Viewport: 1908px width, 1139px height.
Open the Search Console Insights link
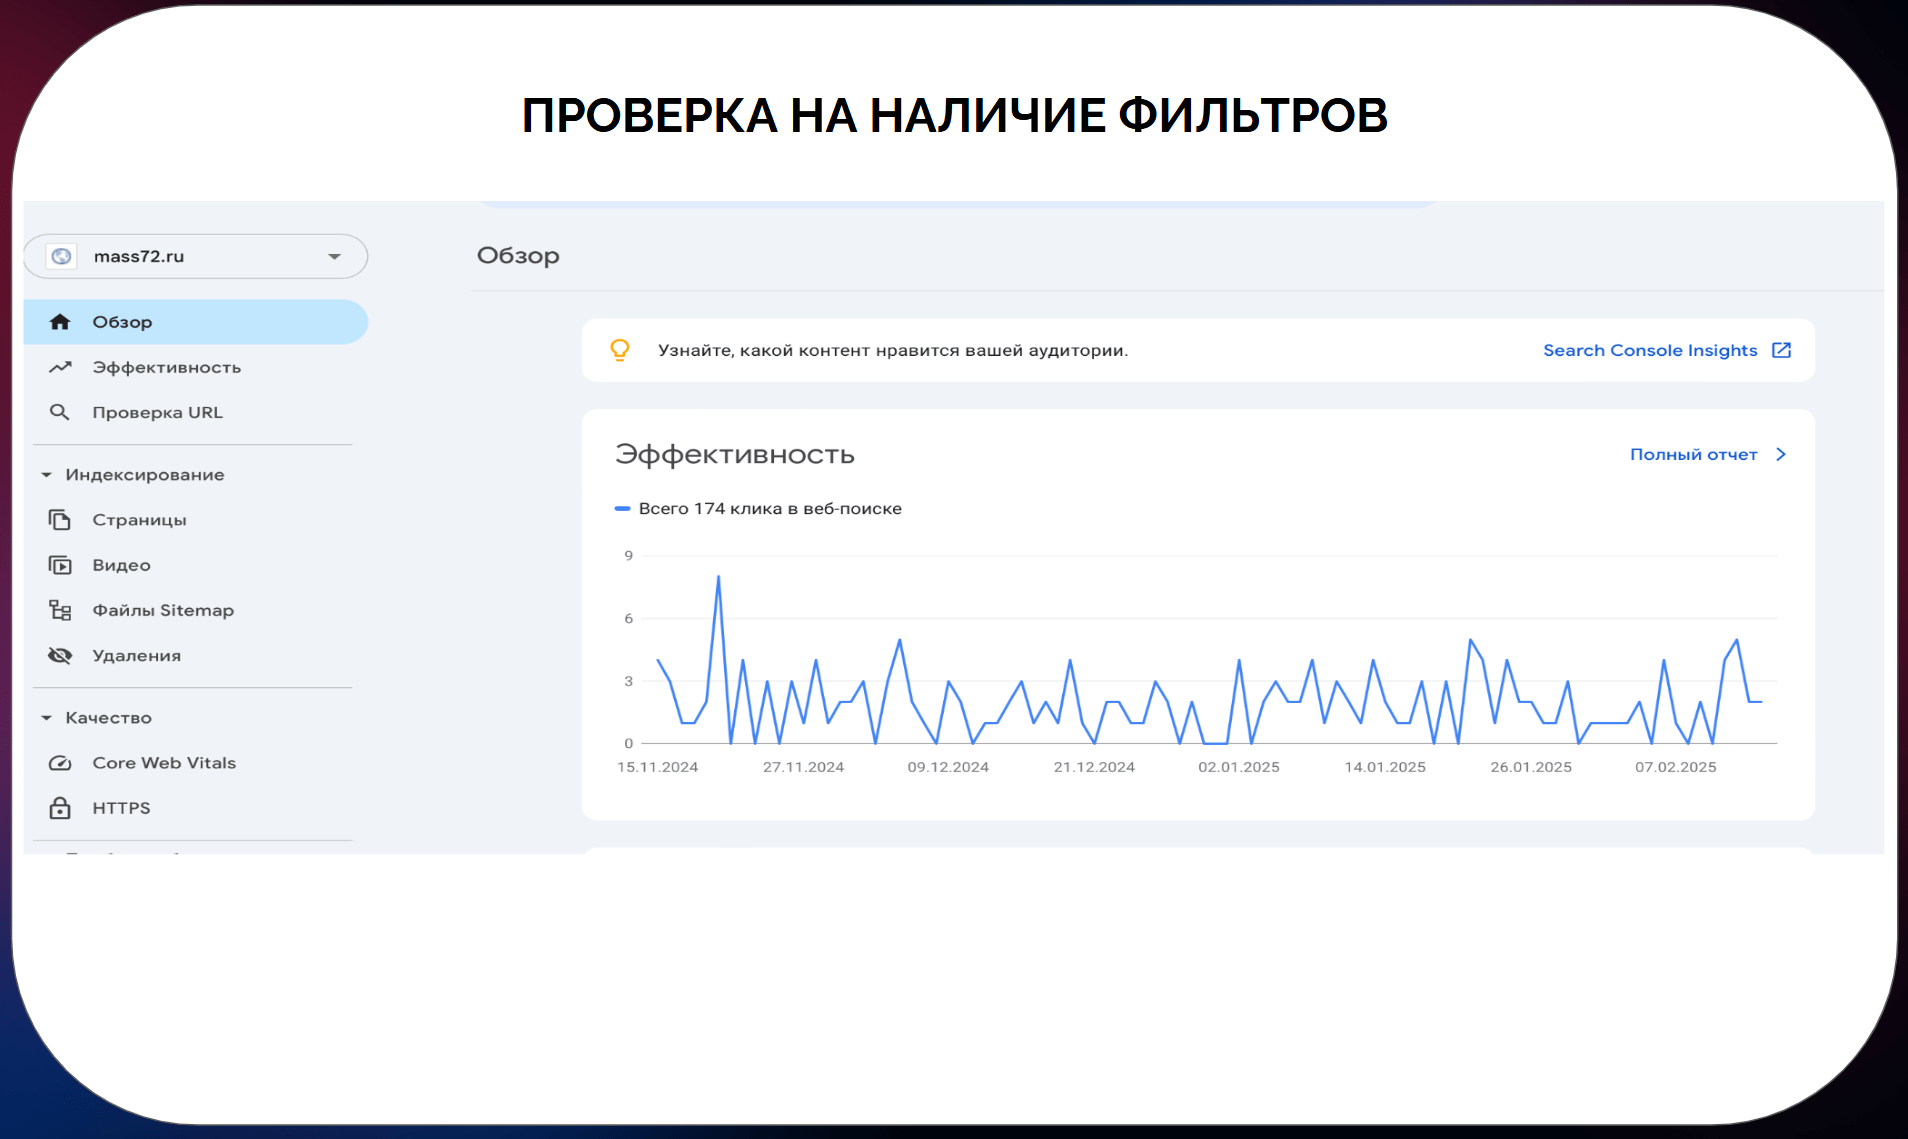pyautogui.click(x=1649, y=350)
